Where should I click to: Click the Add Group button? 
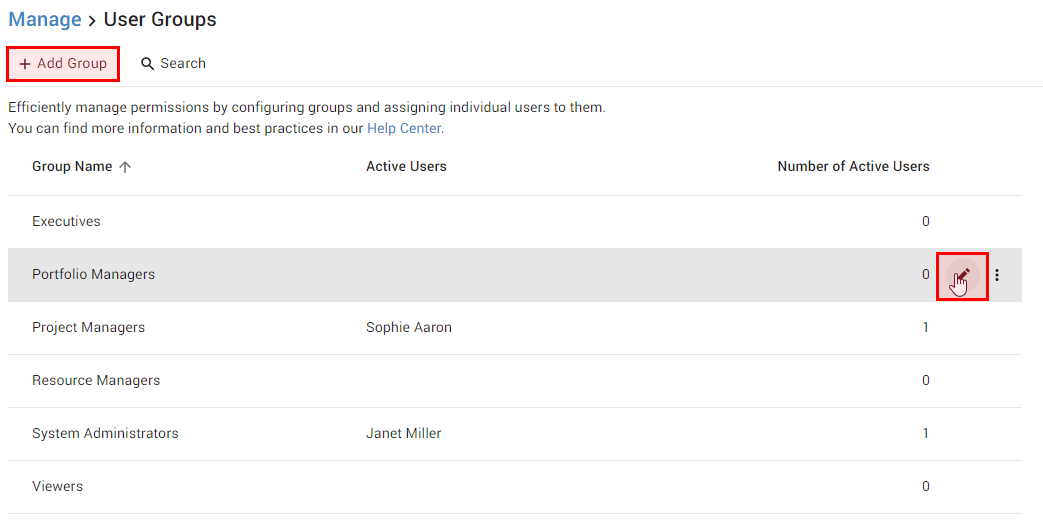[63, 64]
